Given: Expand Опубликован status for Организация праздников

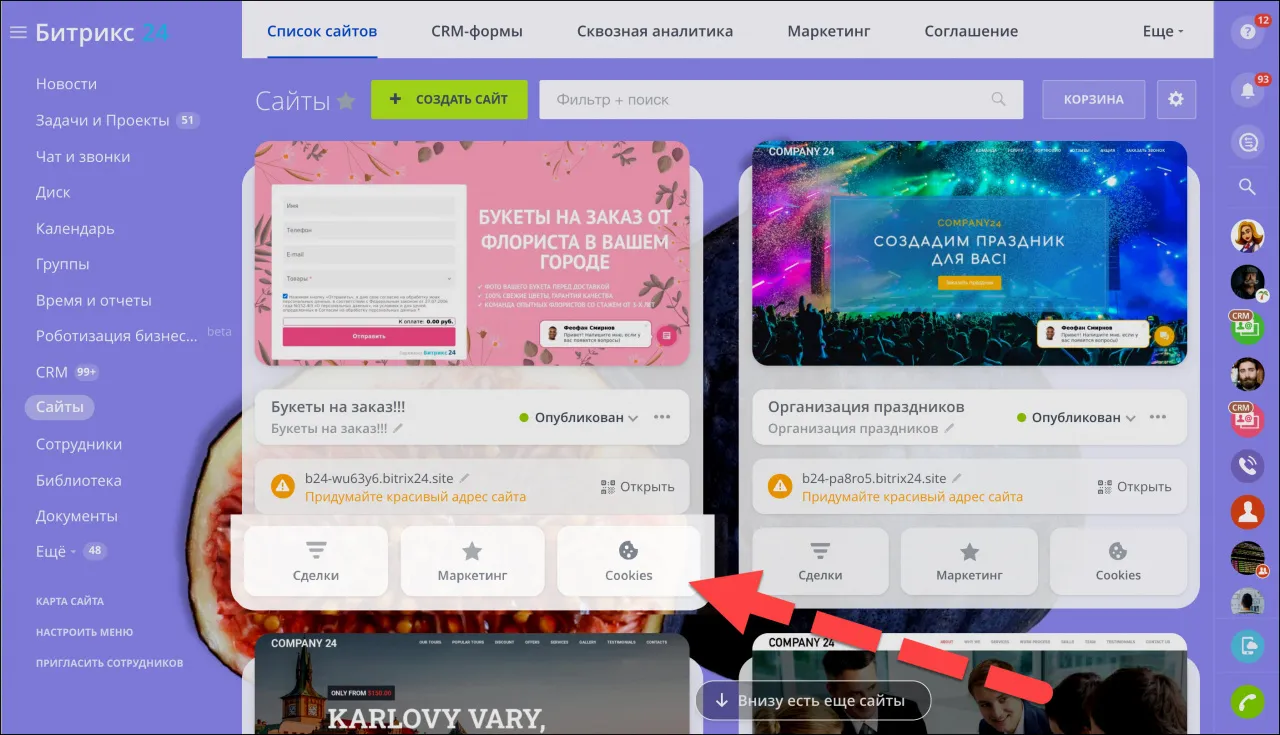Looking at the screenshot, I should coord(1076,418).
